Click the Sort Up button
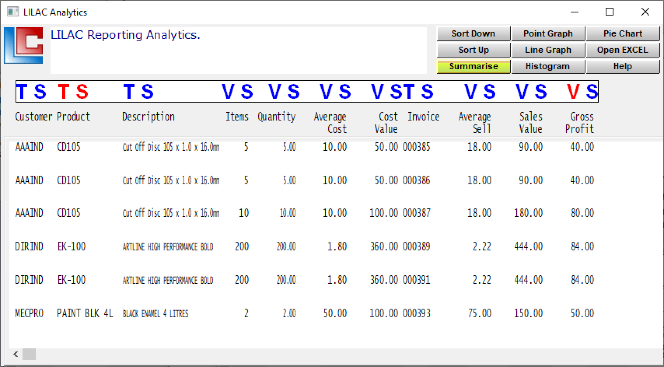The height and width of the screenshot is (367, 664). [473, 50]
